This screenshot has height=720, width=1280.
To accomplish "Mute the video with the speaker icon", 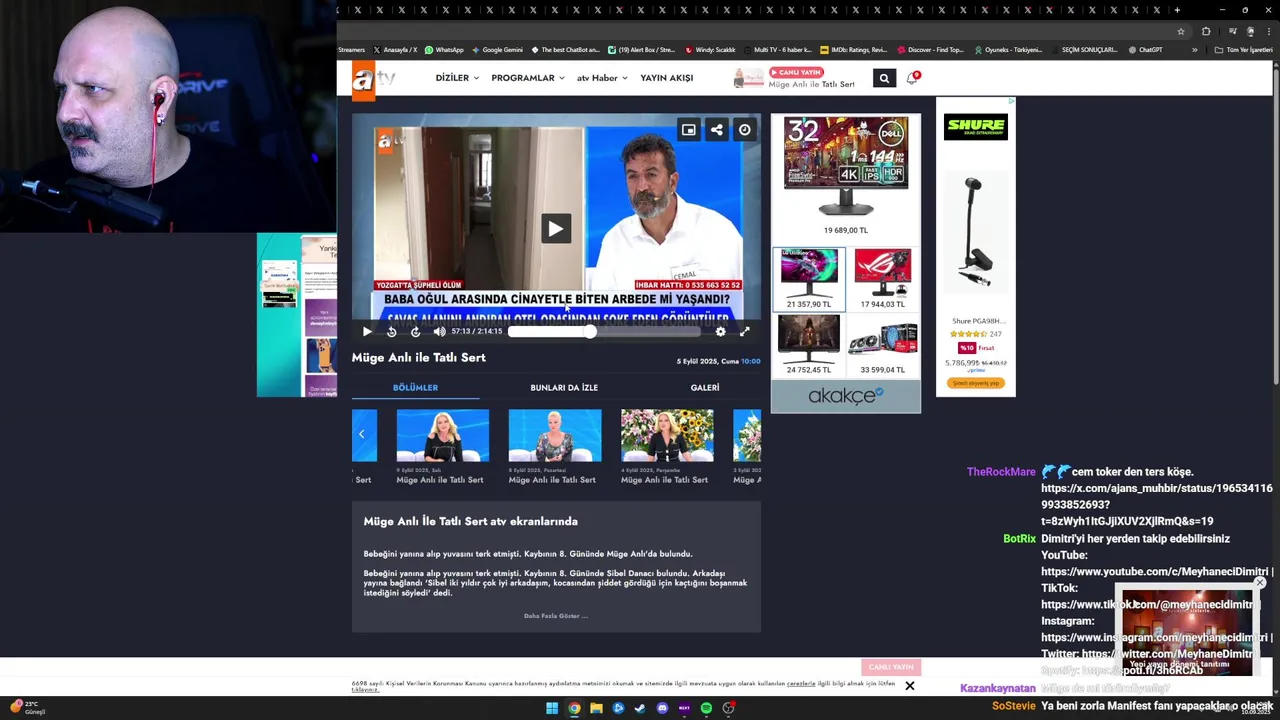I will click(x=439, y=331).
